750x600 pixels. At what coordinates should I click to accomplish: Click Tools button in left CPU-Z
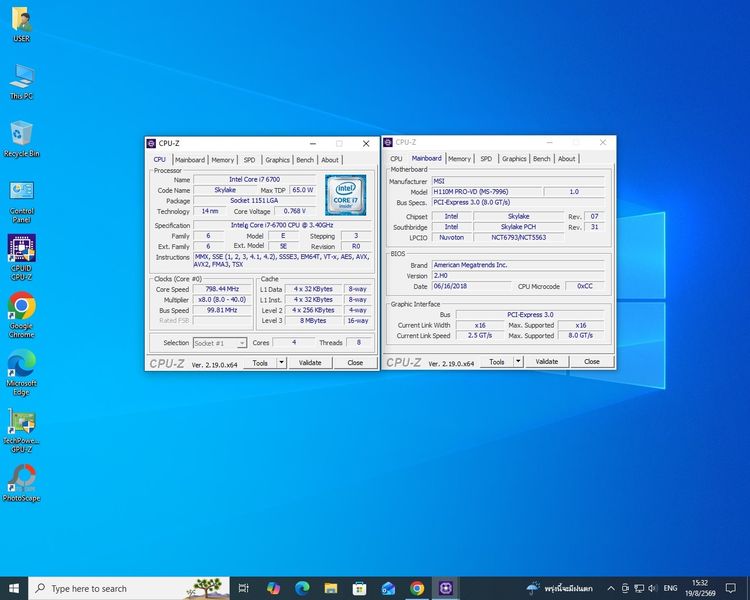pos(260,363)
